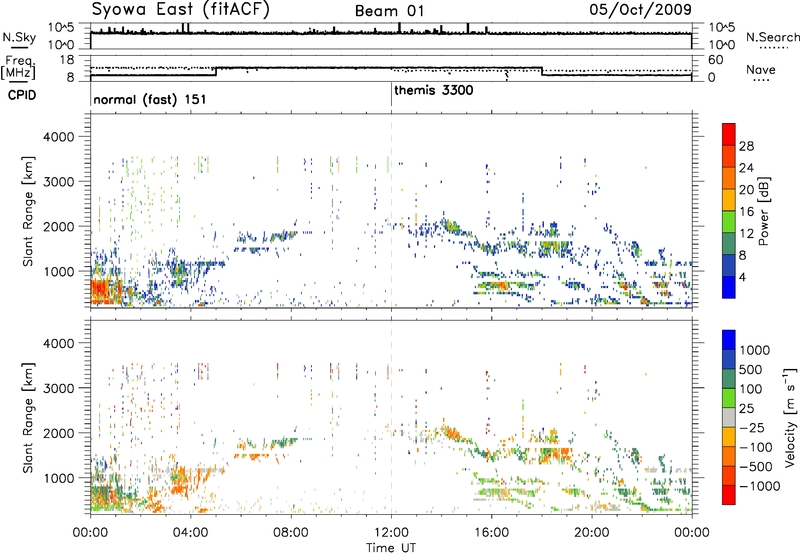Click the 'normal (fast) 151' CPID text
This screenshot has height=554, width=800.
[150, 99]
